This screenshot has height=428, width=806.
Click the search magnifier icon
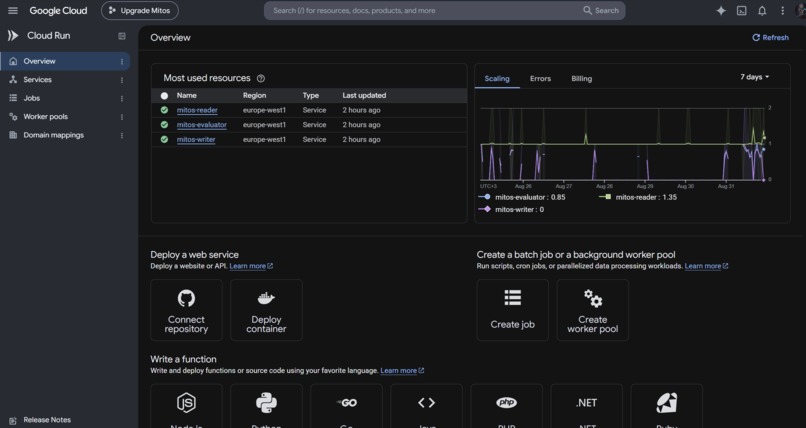(x=588, y=10)
